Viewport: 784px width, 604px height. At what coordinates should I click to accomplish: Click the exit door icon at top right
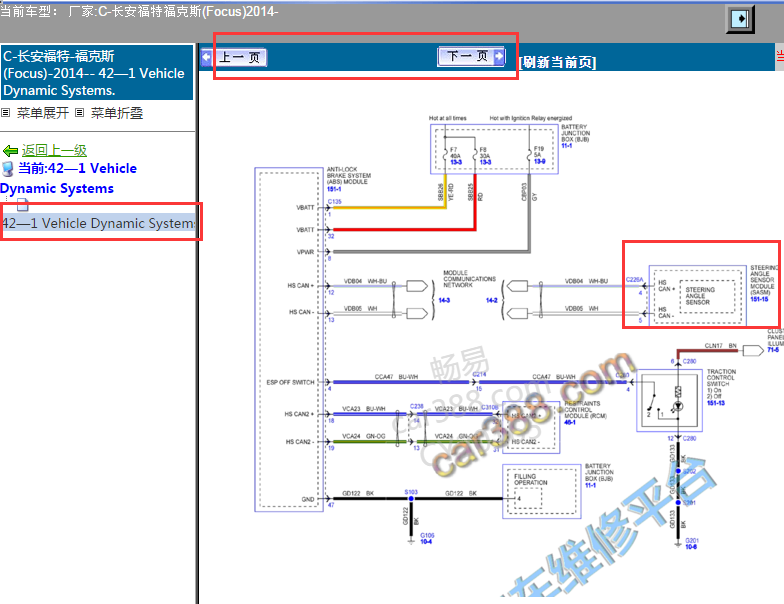tap(740, 19)
